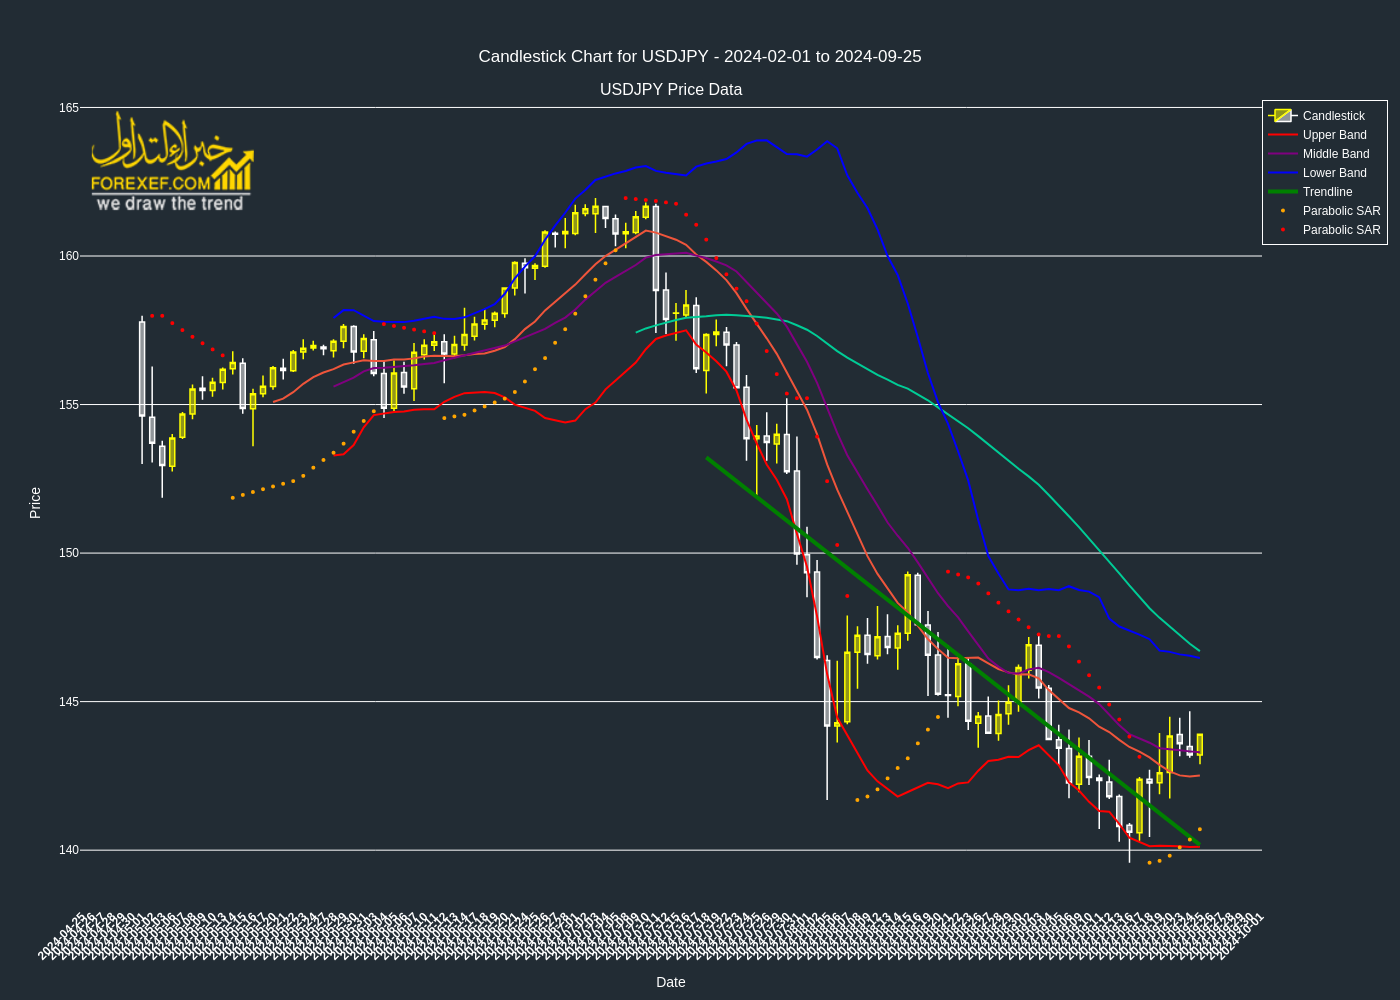Viewport: 1400px width, 1000px height.
Task: Toggle the Candlestick trace in the legend
Action: point(1324,116)
